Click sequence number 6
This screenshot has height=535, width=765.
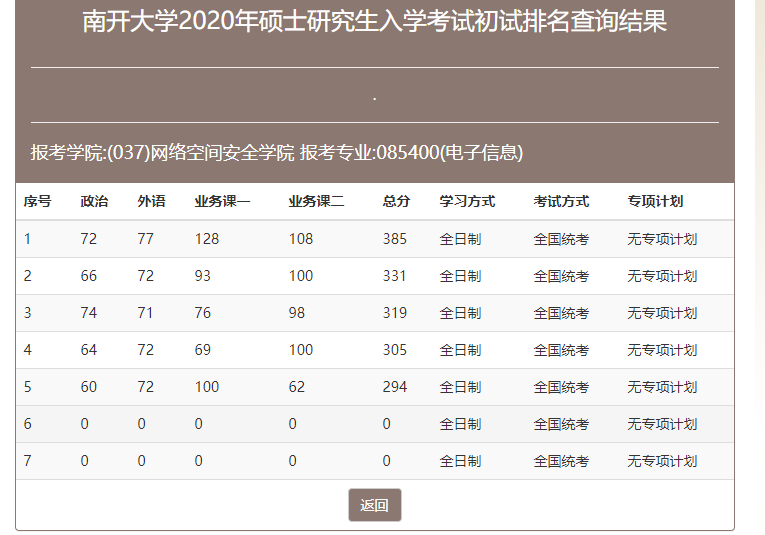(x=28, y=424)
